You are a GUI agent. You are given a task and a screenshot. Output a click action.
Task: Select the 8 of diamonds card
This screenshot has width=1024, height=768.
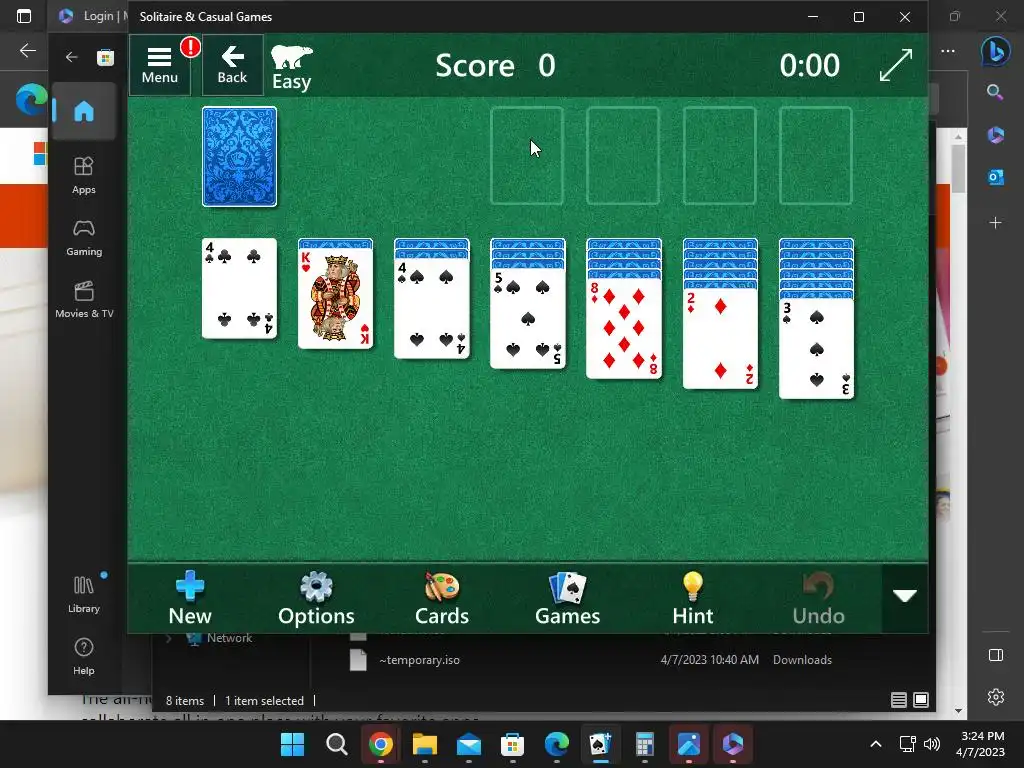(x=624, y=328)
